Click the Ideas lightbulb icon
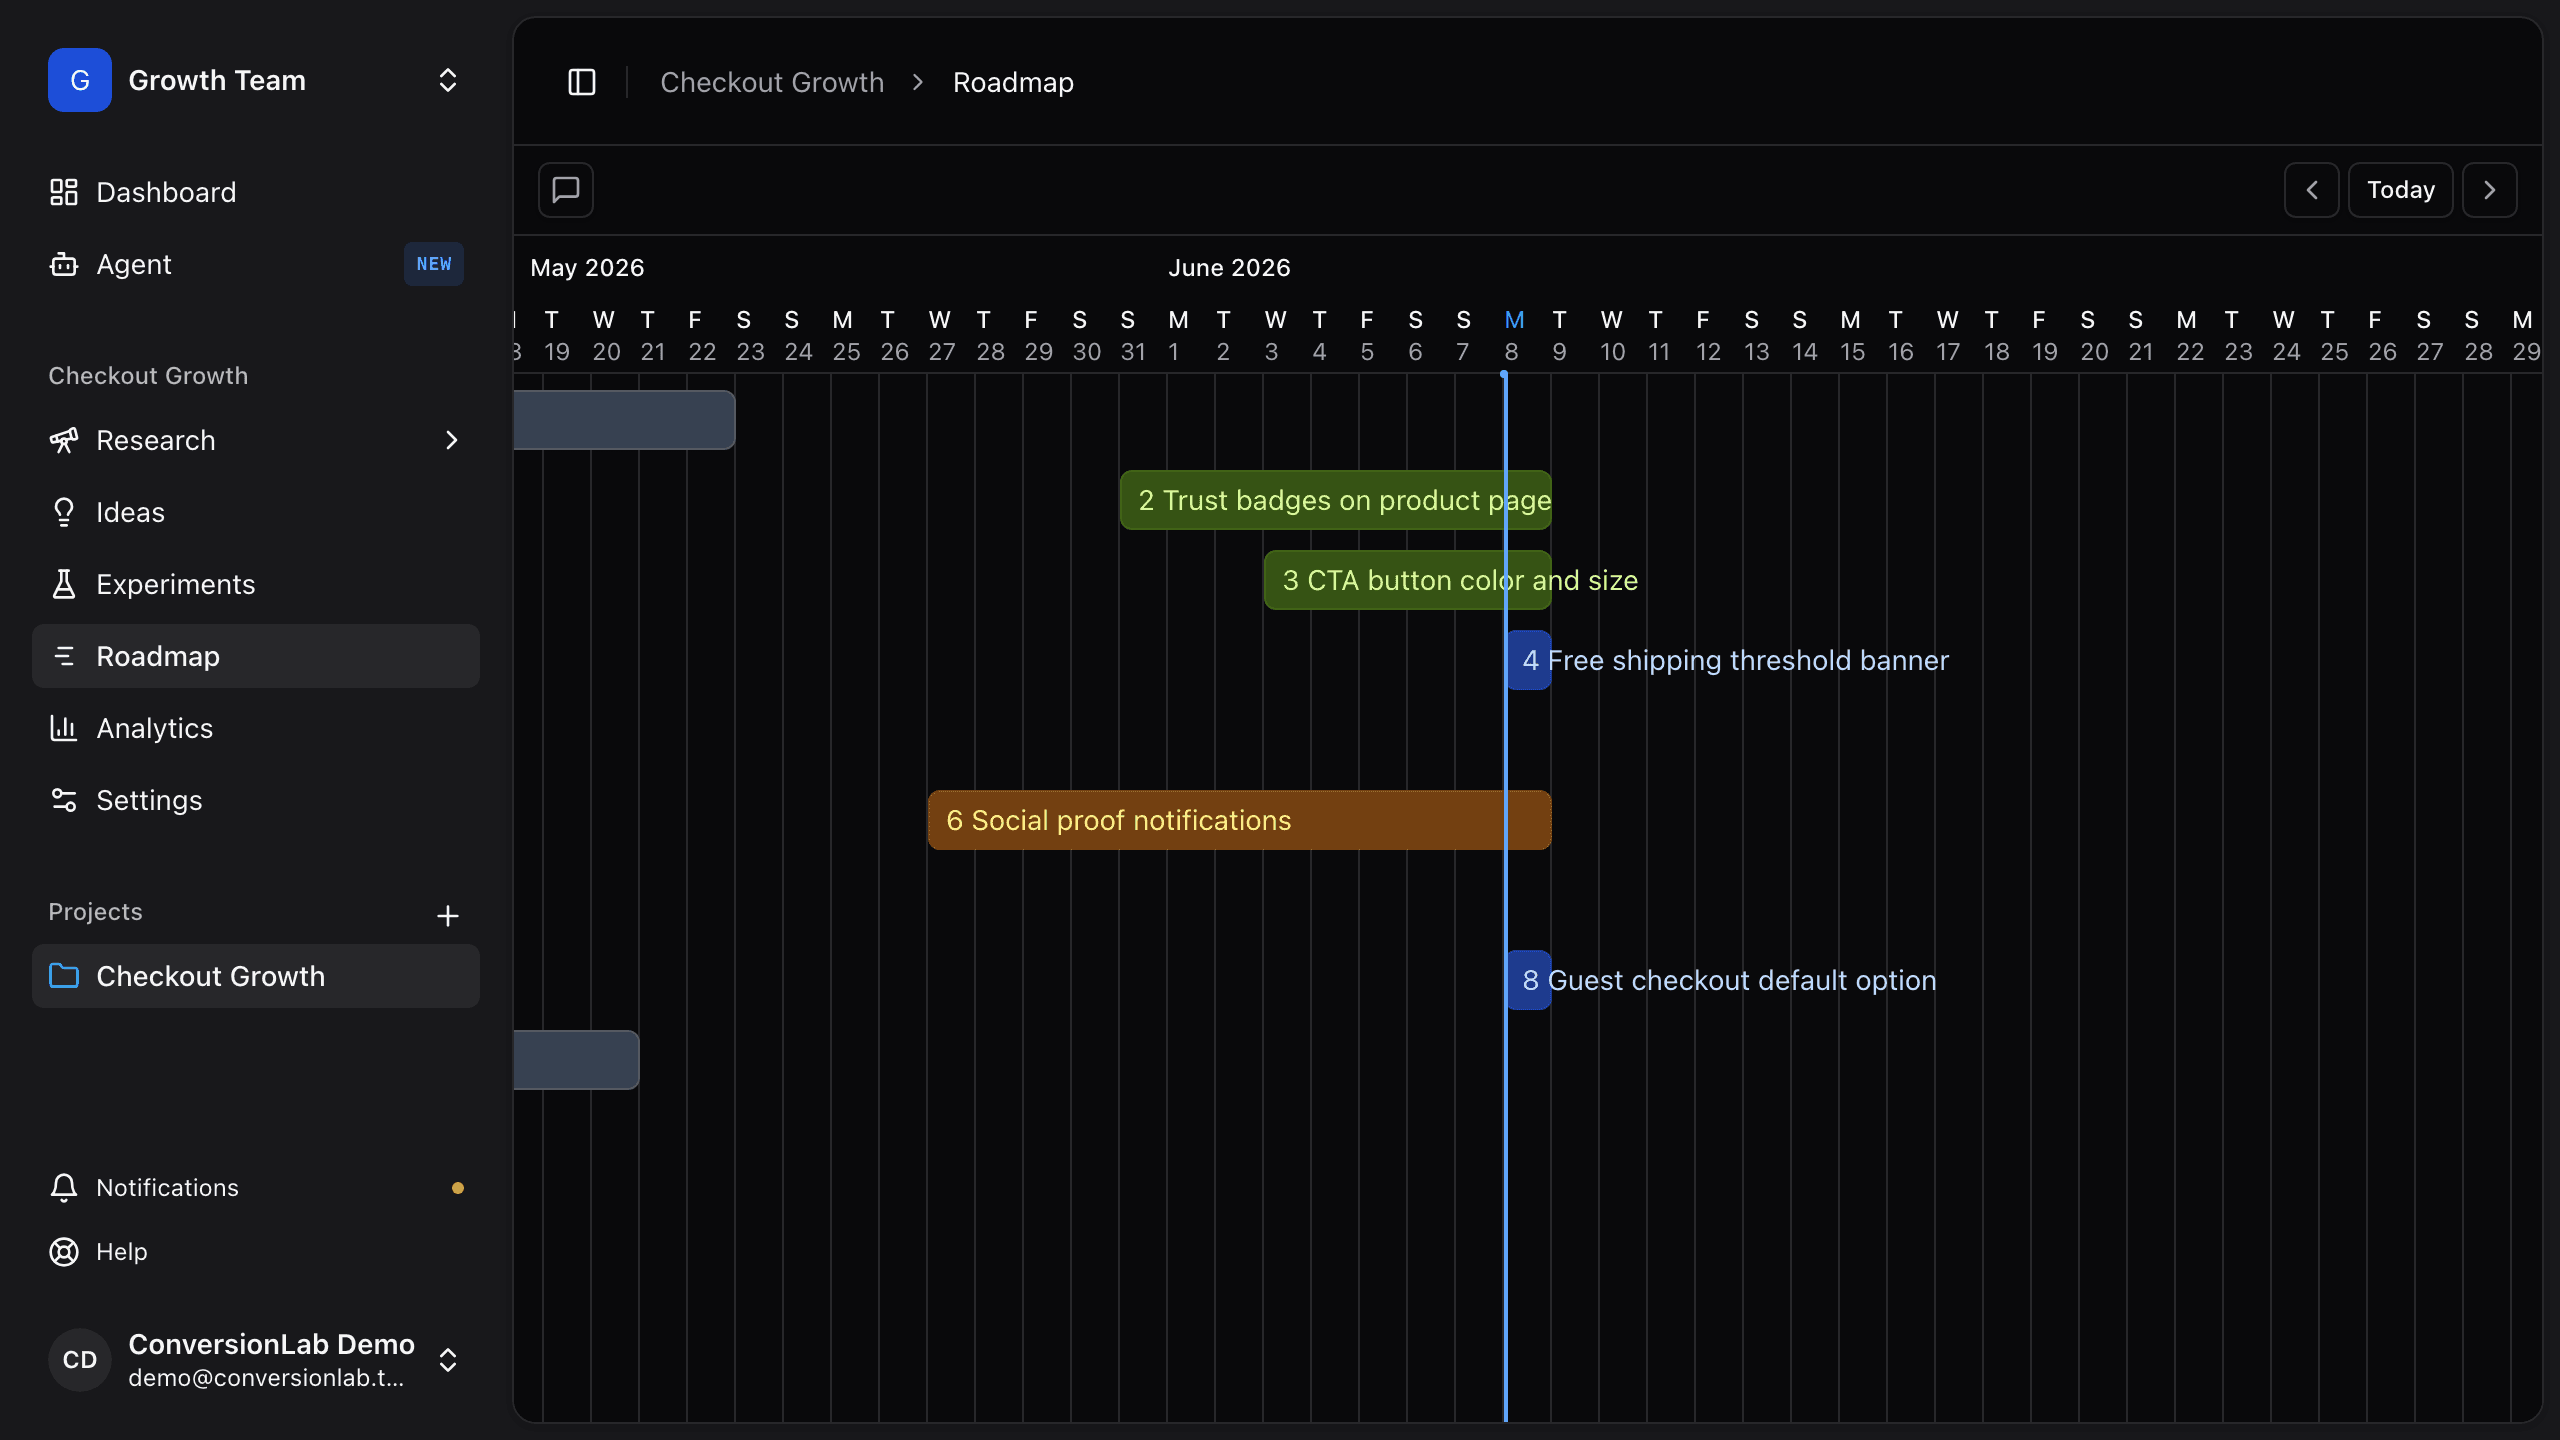Image resolution: width=2560 pixels, height=1440 pixels. tap(64, 512)
